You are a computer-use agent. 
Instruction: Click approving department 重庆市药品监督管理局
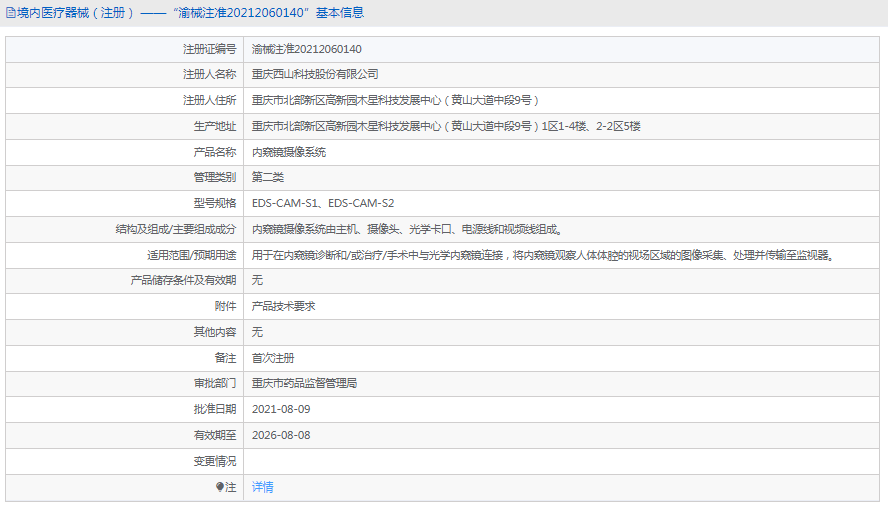[x=305, y=383]
